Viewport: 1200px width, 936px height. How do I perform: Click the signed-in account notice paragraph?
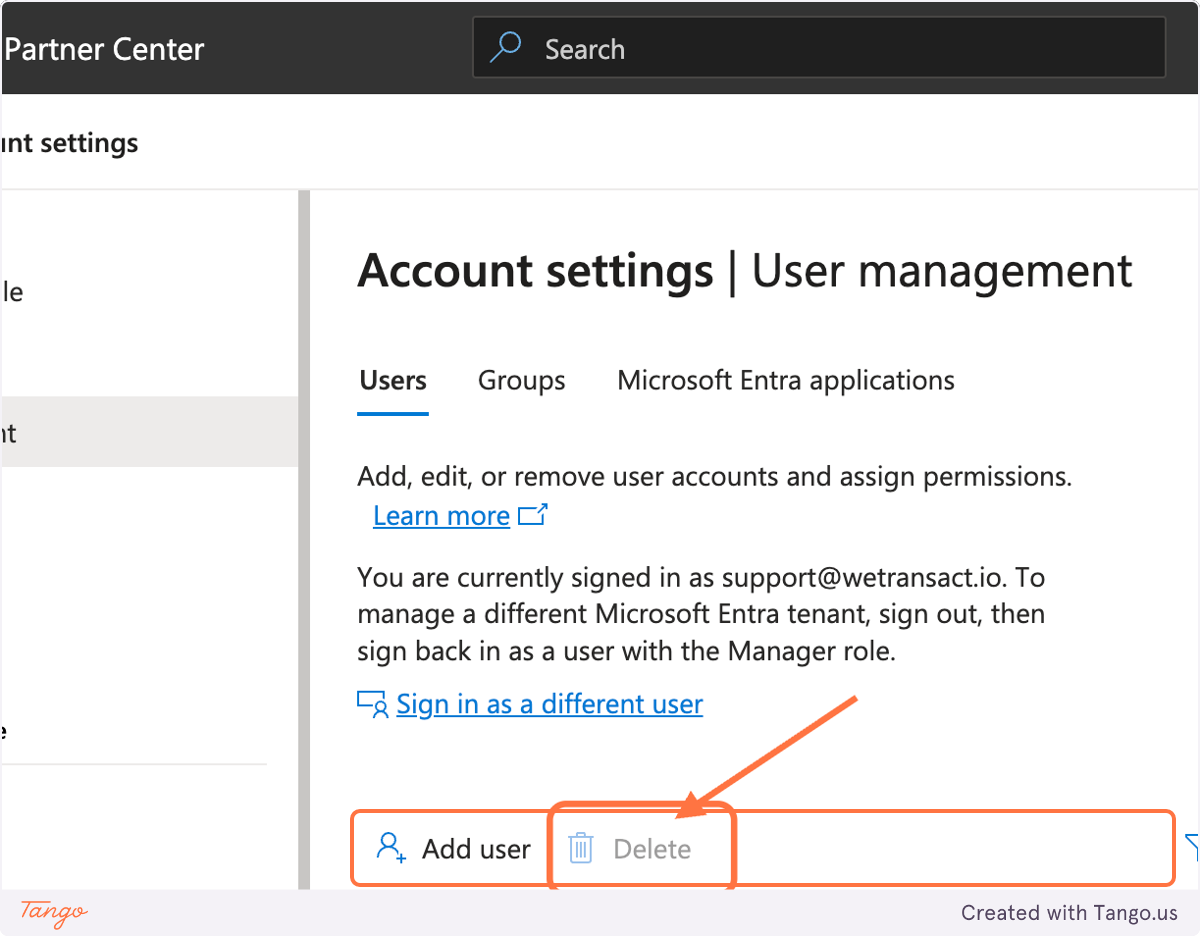[x=701, y=615]
